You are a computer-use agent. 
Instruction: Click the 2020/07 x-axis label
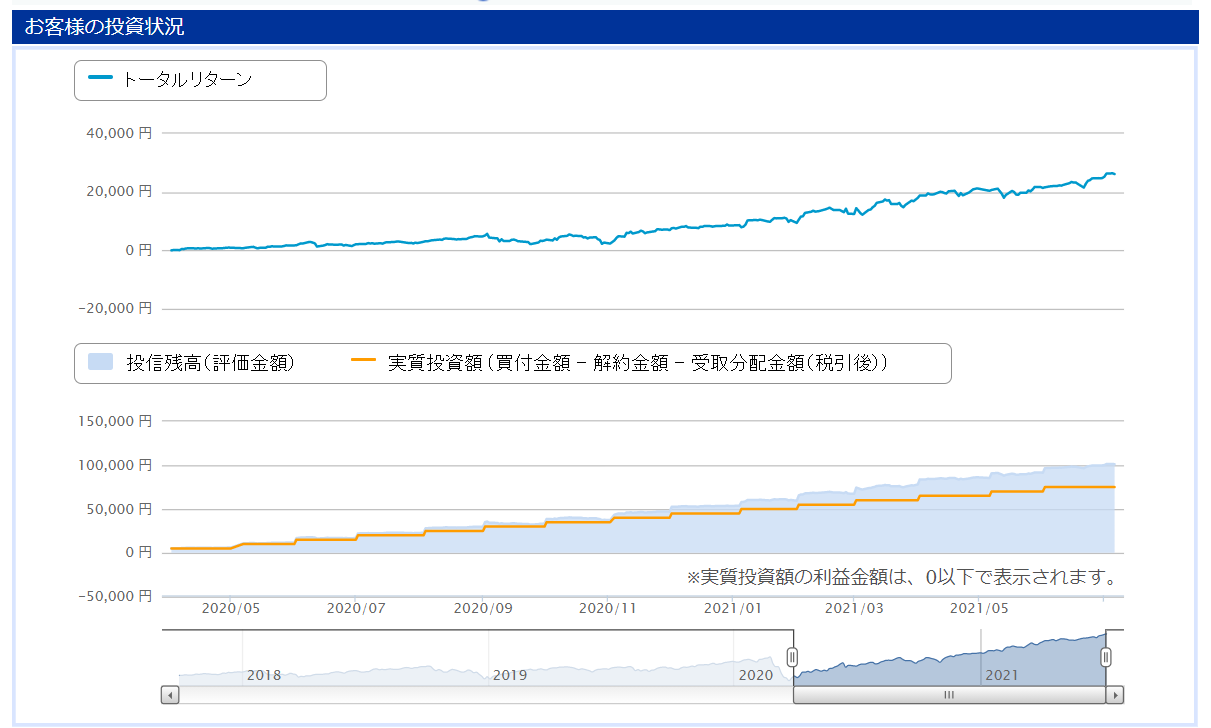[357, 607]
